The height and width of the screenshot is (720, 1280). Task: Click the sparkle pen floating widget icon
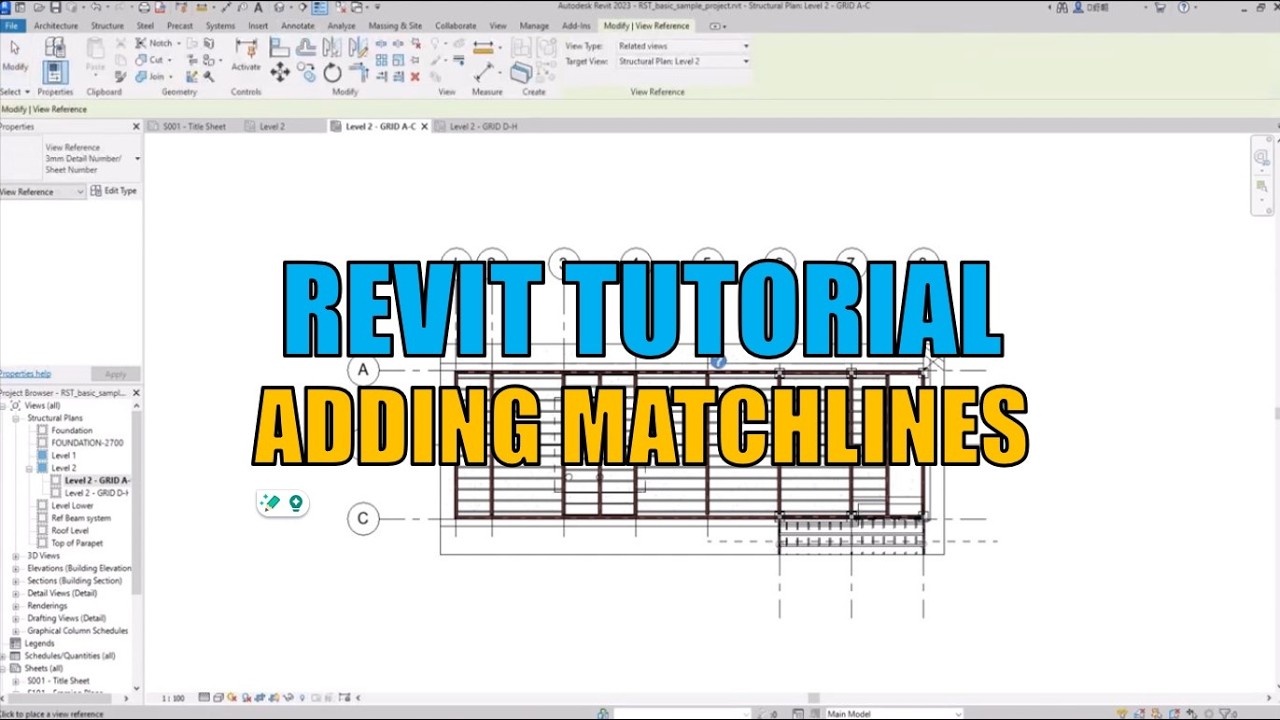coord(271,503)
